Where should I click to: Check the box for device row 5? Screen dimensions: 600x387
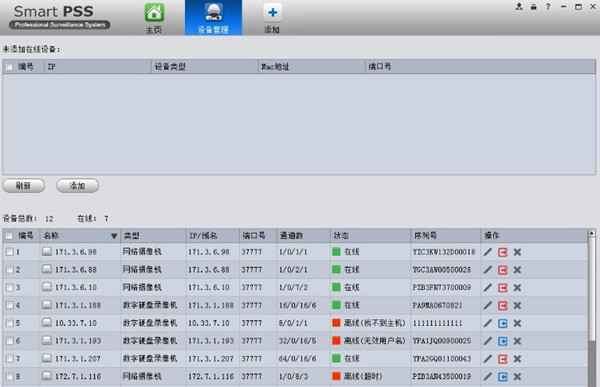click(10, 323)
